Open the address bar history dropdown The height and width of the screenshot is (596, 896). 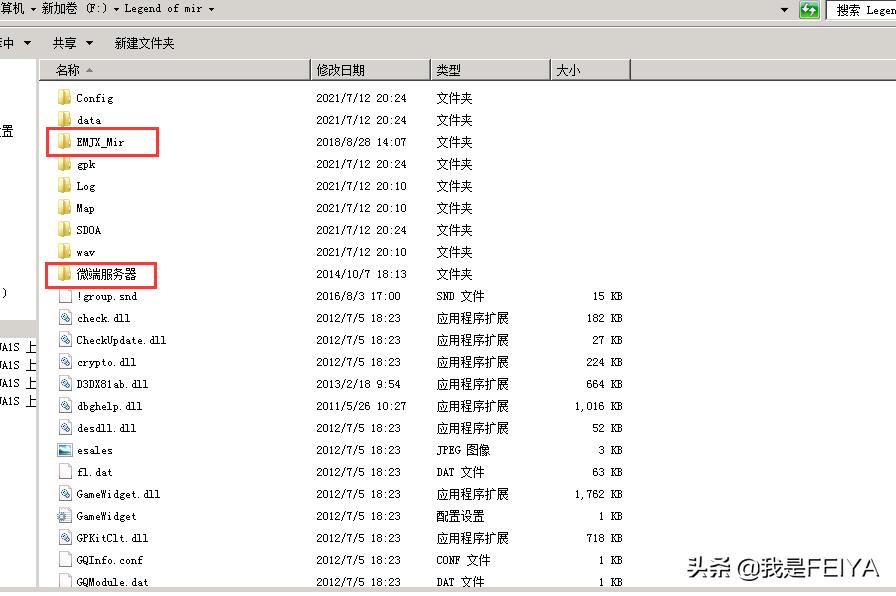pos(786,9)
